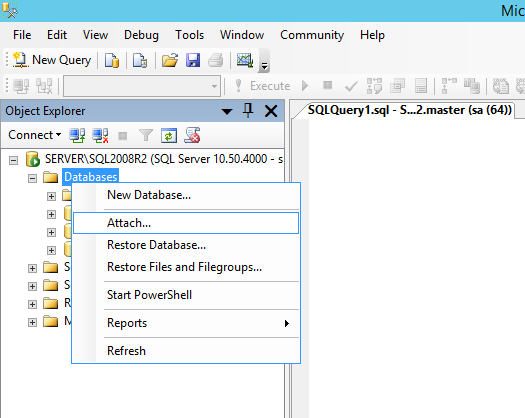Click the Parse checkmark icon
Screen dimensions: 525x418
(x=351, y=86)
